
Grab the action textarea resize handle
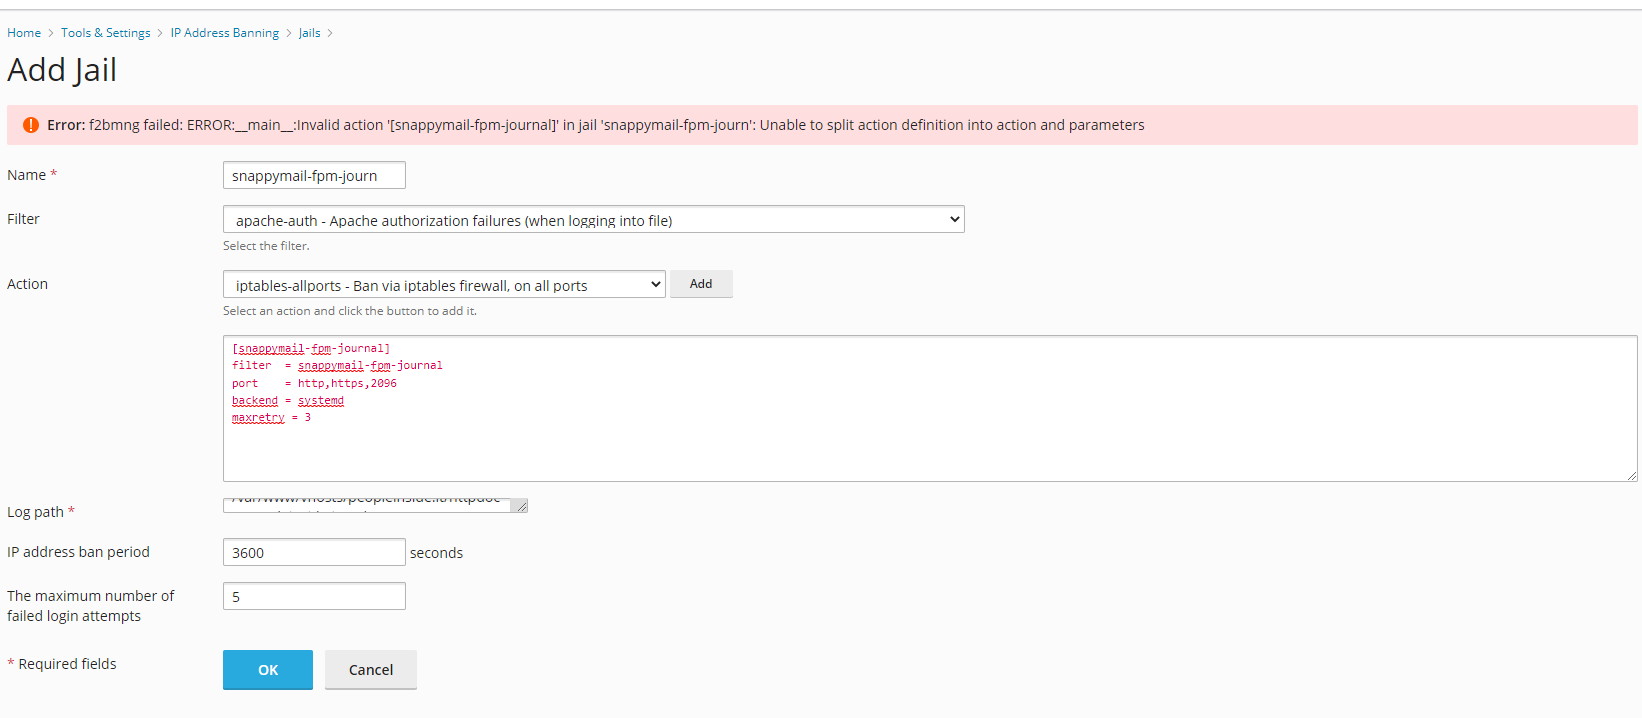[x=1631, y=475]
